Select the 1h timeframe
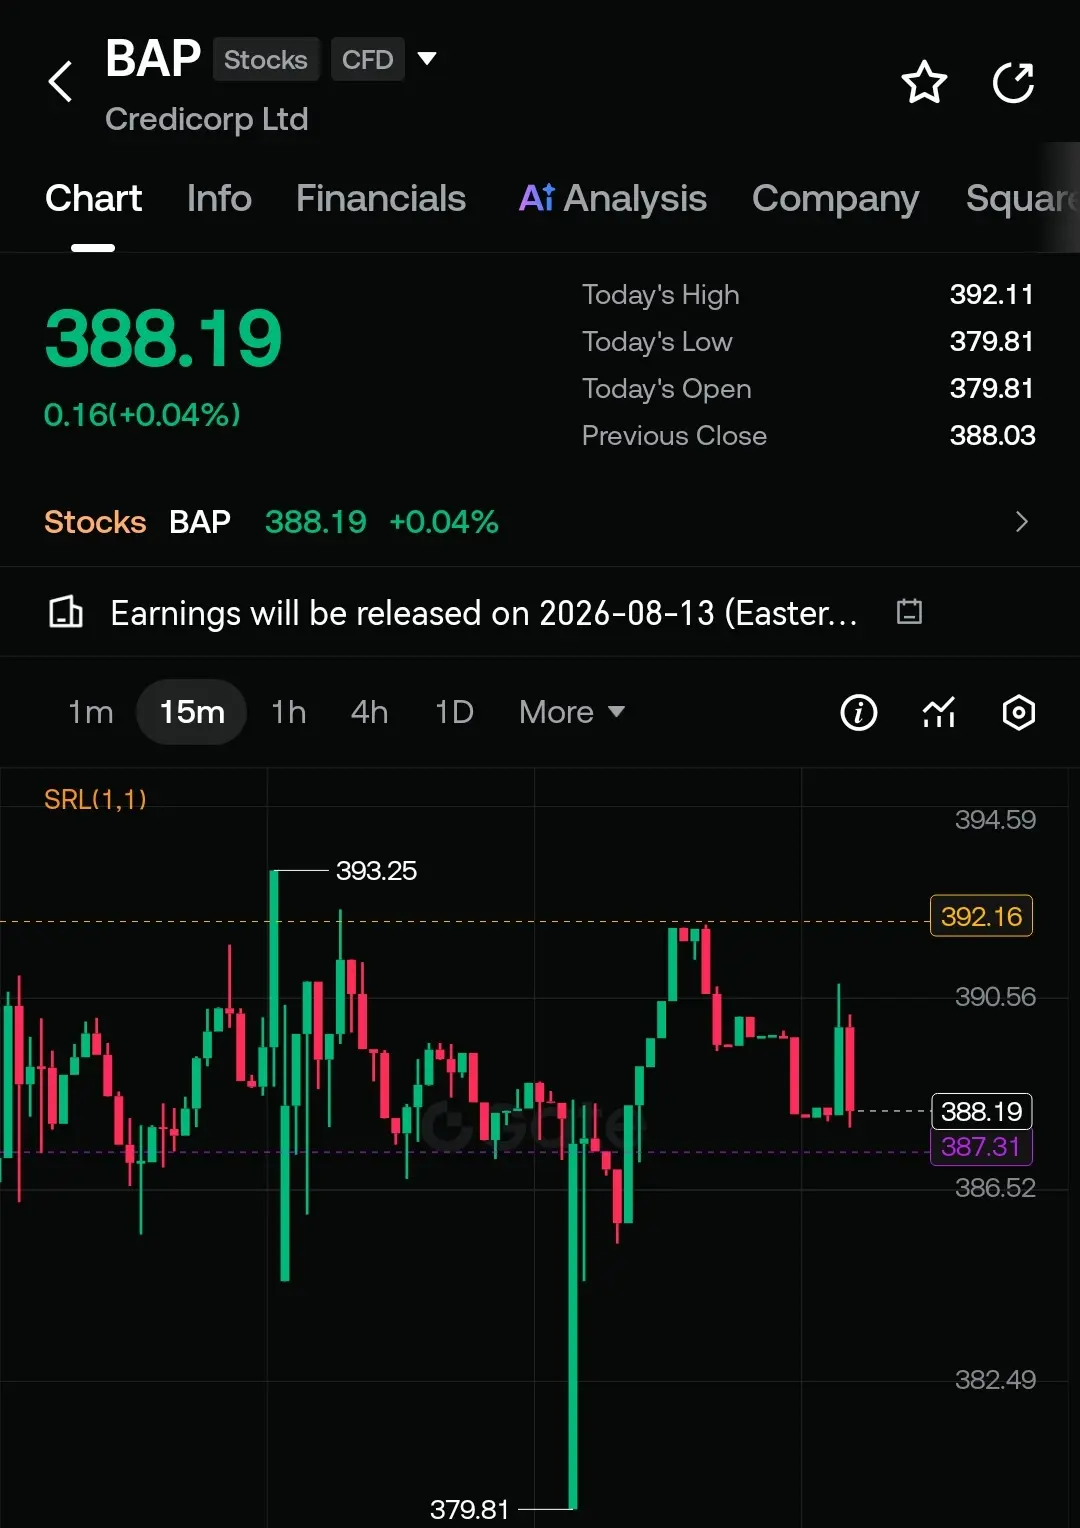The height and width of the screenshot is (1528, 1080). point(289,712)
